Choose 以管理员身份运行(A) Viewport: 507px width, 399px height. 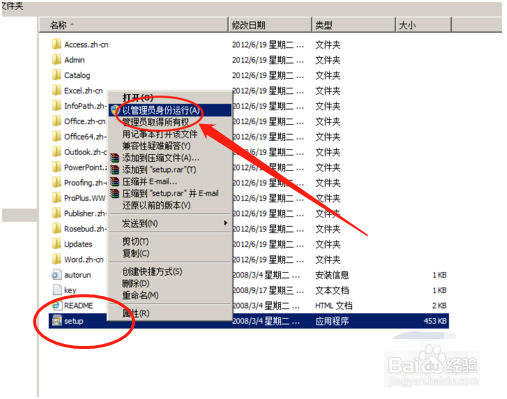(171, 110)
